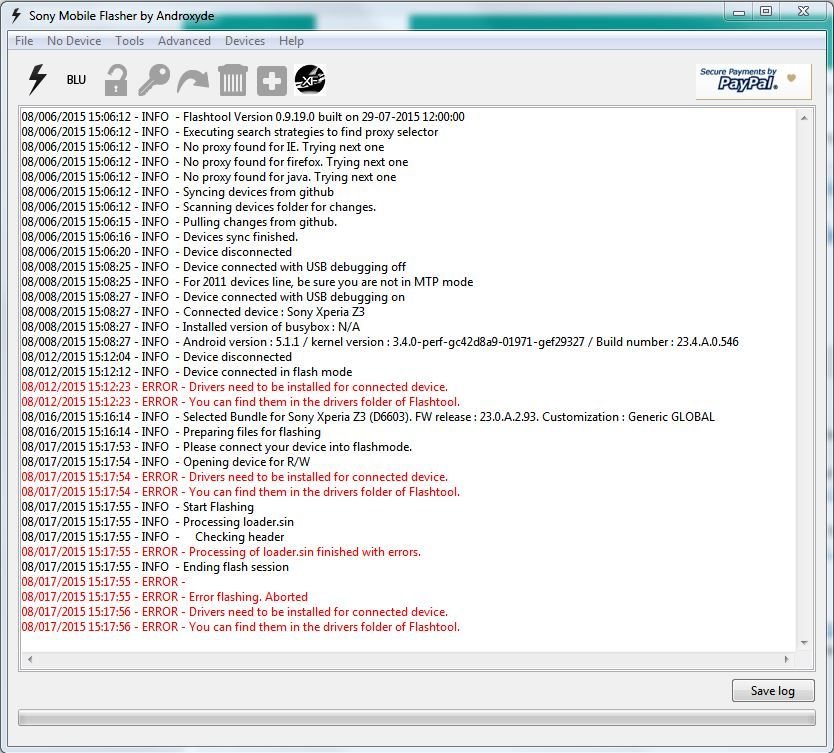
Task: Open the XF Xperifirm icon
Action: pyautogui.click(x=310, y=80)
